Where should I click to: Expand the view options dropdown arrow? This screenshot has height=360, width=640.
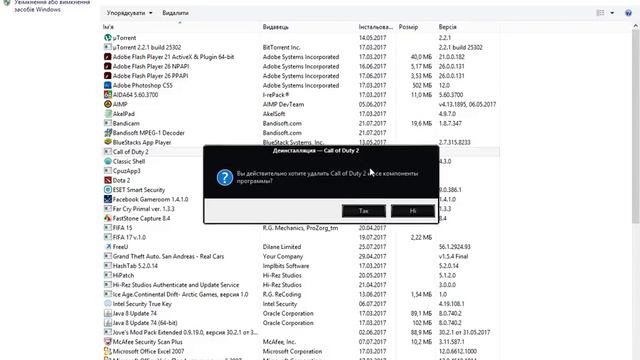[x=612, y=13]
